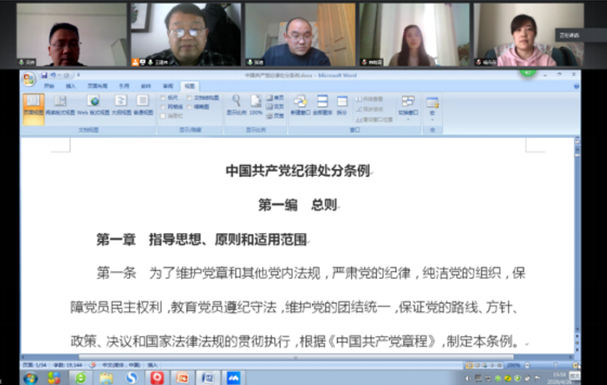This screenshot has height=385, width=607.
Task: Open the Outline view
Action: 121,104
